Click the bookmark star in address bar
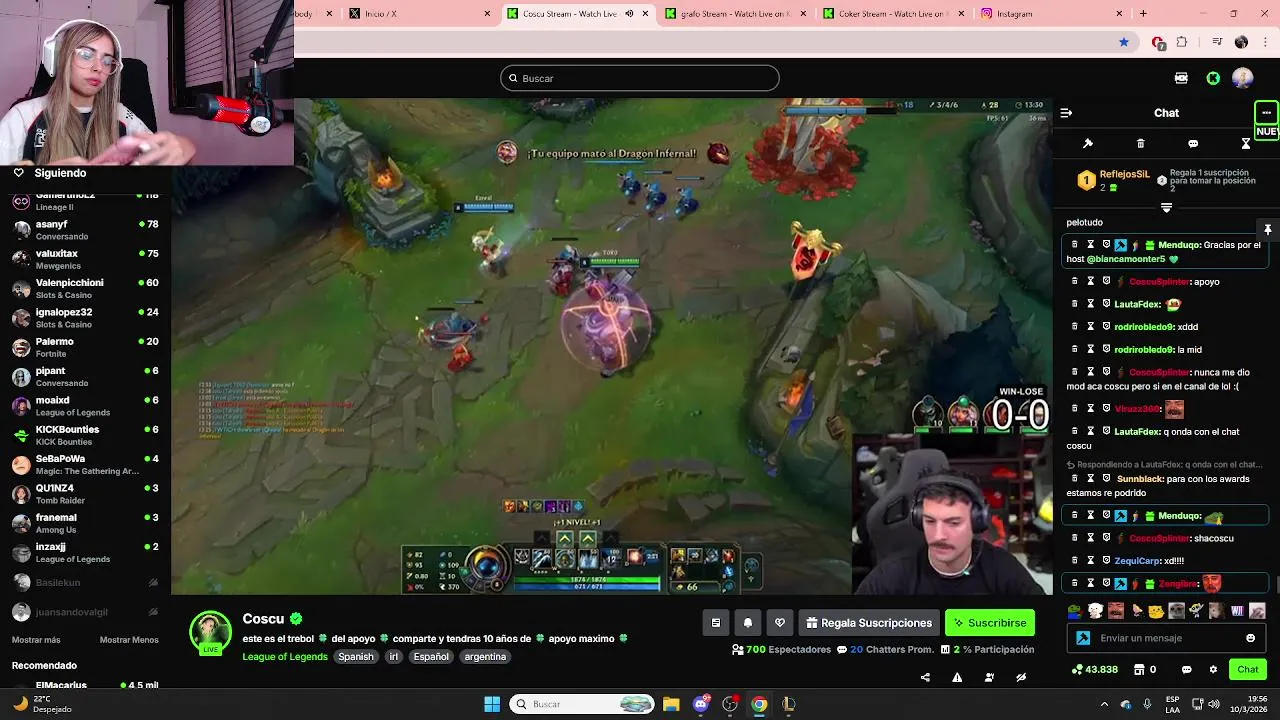The image size is (1280, 720). pos(1124,42)
